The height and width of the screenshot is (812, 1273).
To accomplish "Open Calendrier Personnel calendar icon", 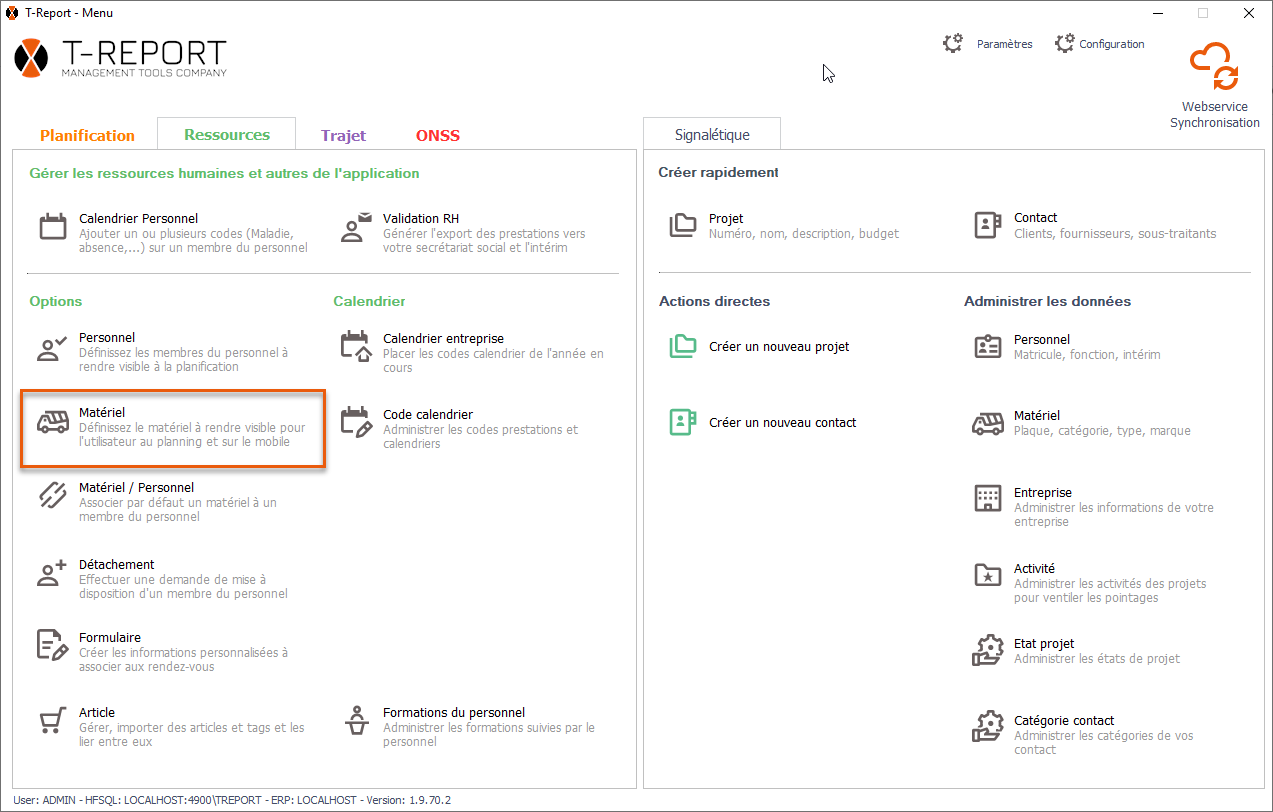I will (x=53, y=227).
